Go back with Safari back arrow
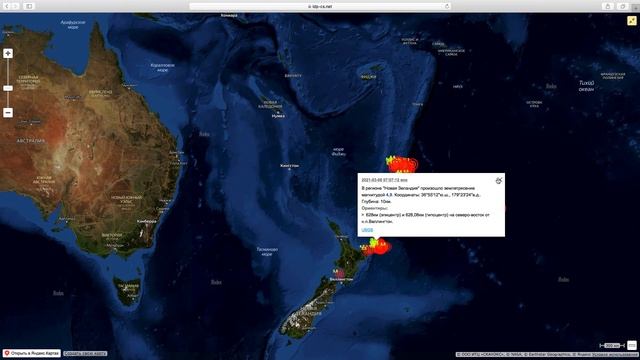This screenshot has height=360, width=640. 7,6
